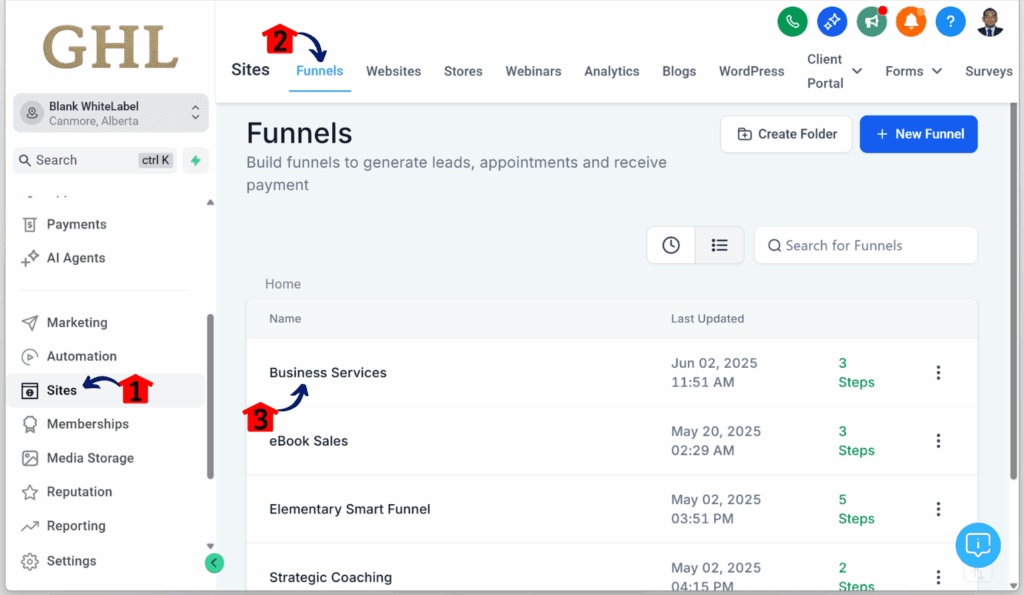The width and height of the screenshot is (1024, 595).
Task: Switch to the Analytics tab
Action: (x=611, y=71)
